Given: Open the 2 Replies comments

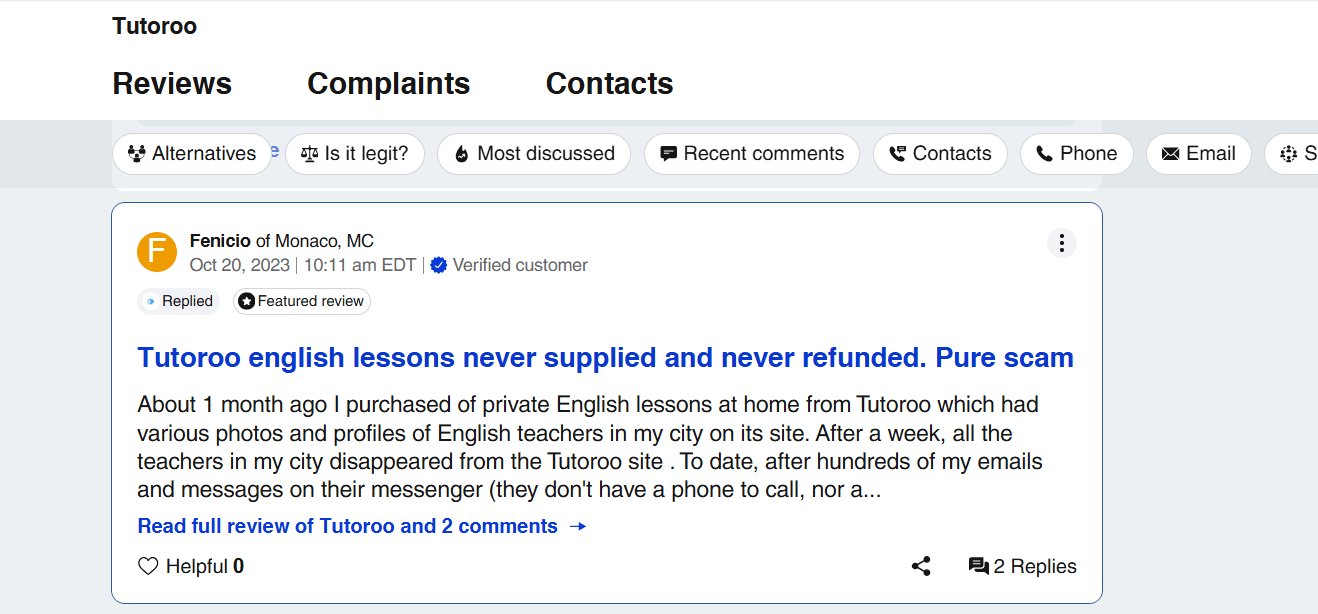Looking at the screenshot, I should (1022, 566).
